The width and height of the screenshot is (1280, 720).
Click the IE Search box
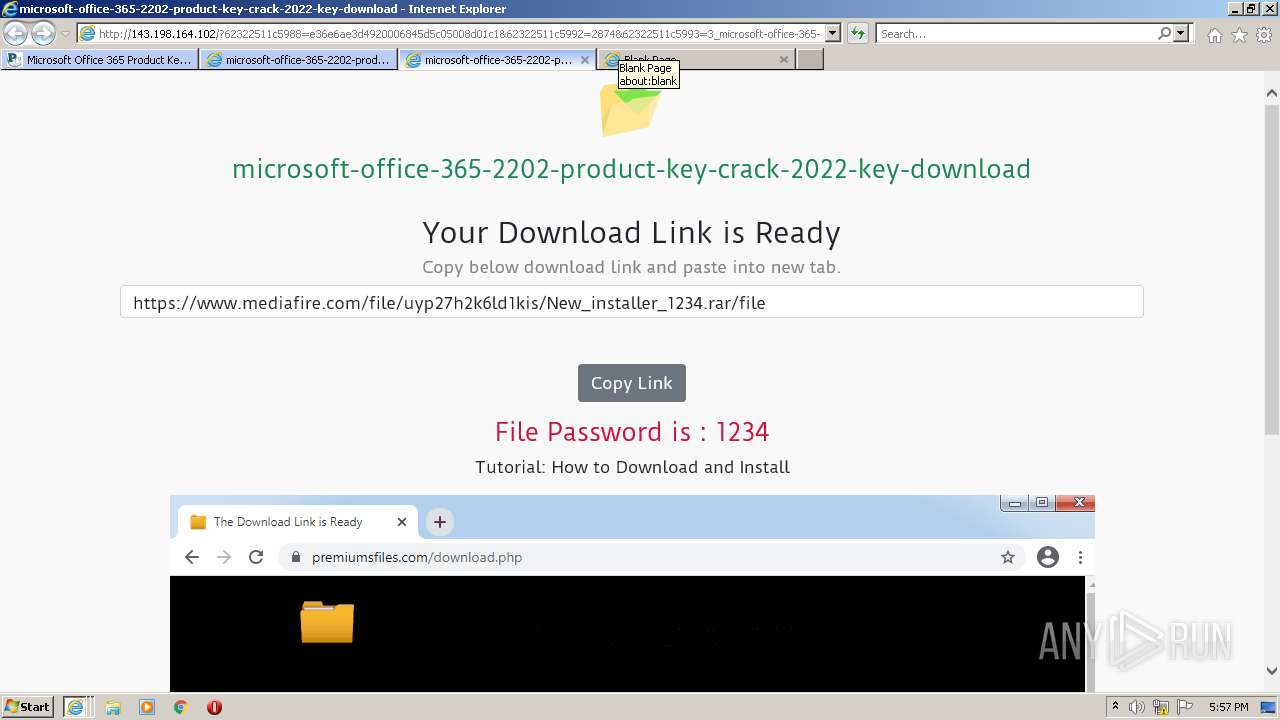(x=1016, y=34)
